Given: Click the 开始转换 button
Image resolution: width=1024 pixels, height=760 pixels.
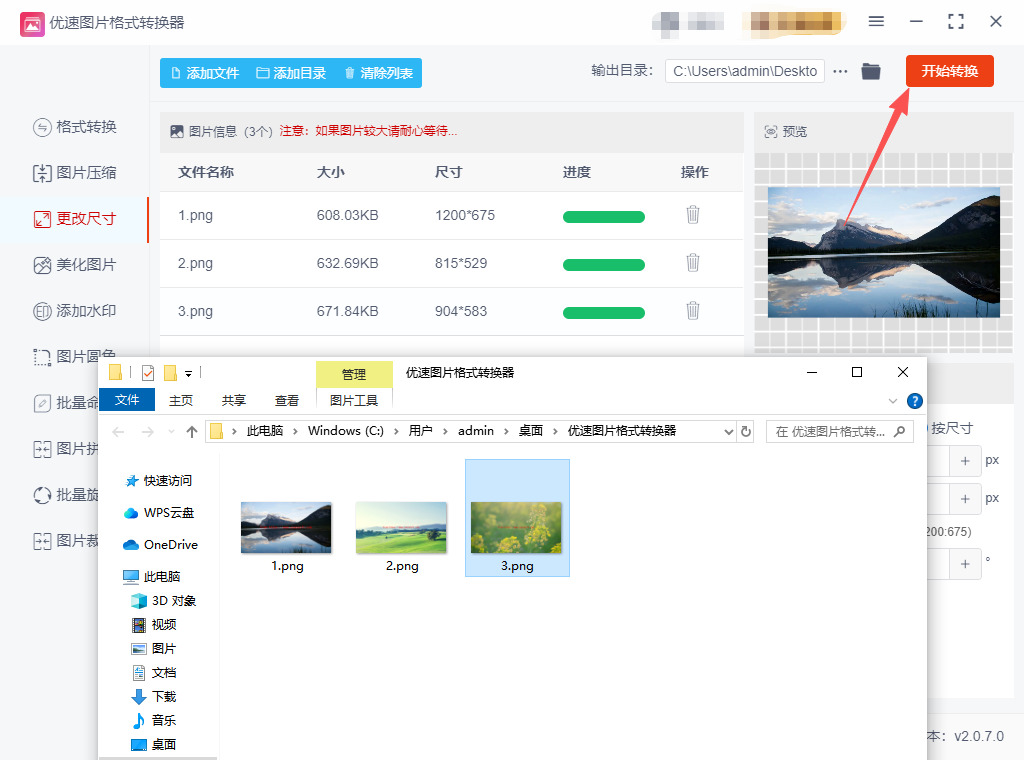Looking at the screenshot, I should click(x=949, y=71).
